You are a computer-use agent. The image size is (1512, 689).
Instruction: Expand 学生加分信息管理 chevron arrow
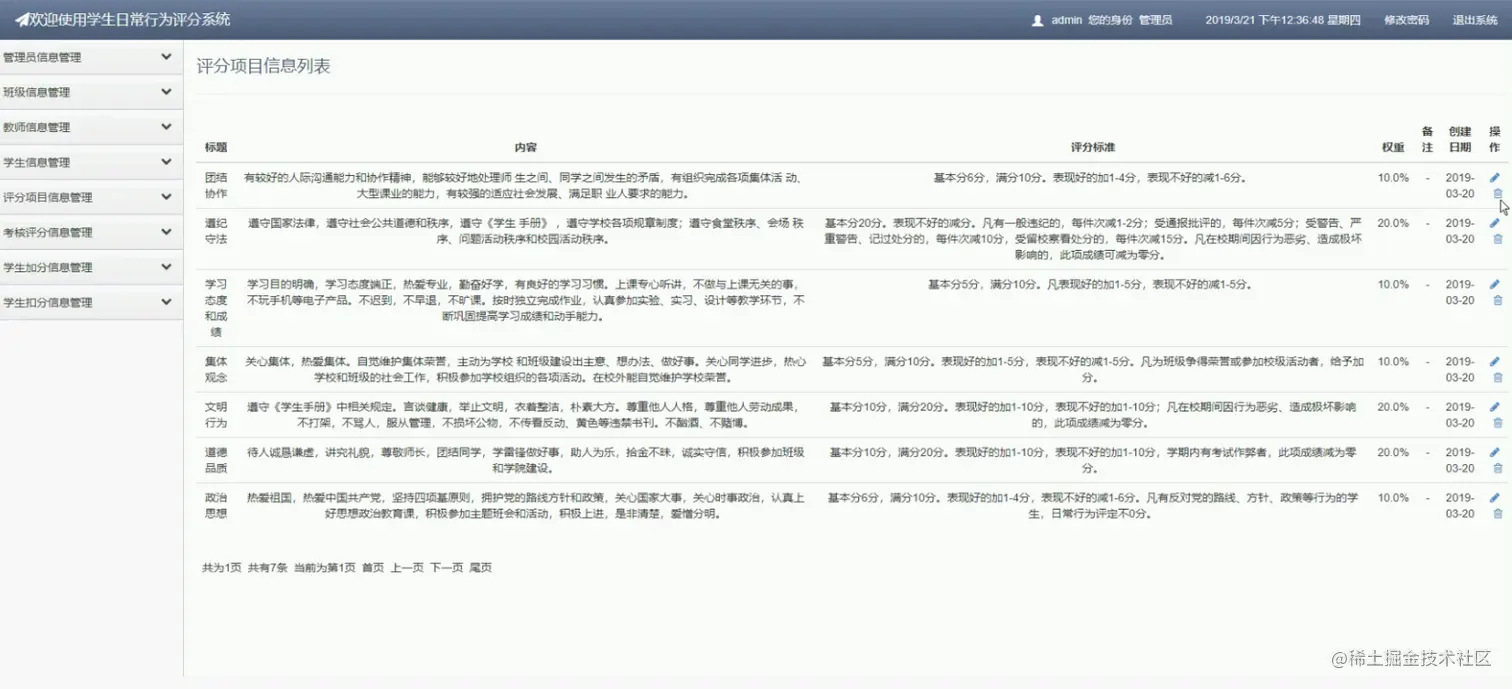(166, 267)
